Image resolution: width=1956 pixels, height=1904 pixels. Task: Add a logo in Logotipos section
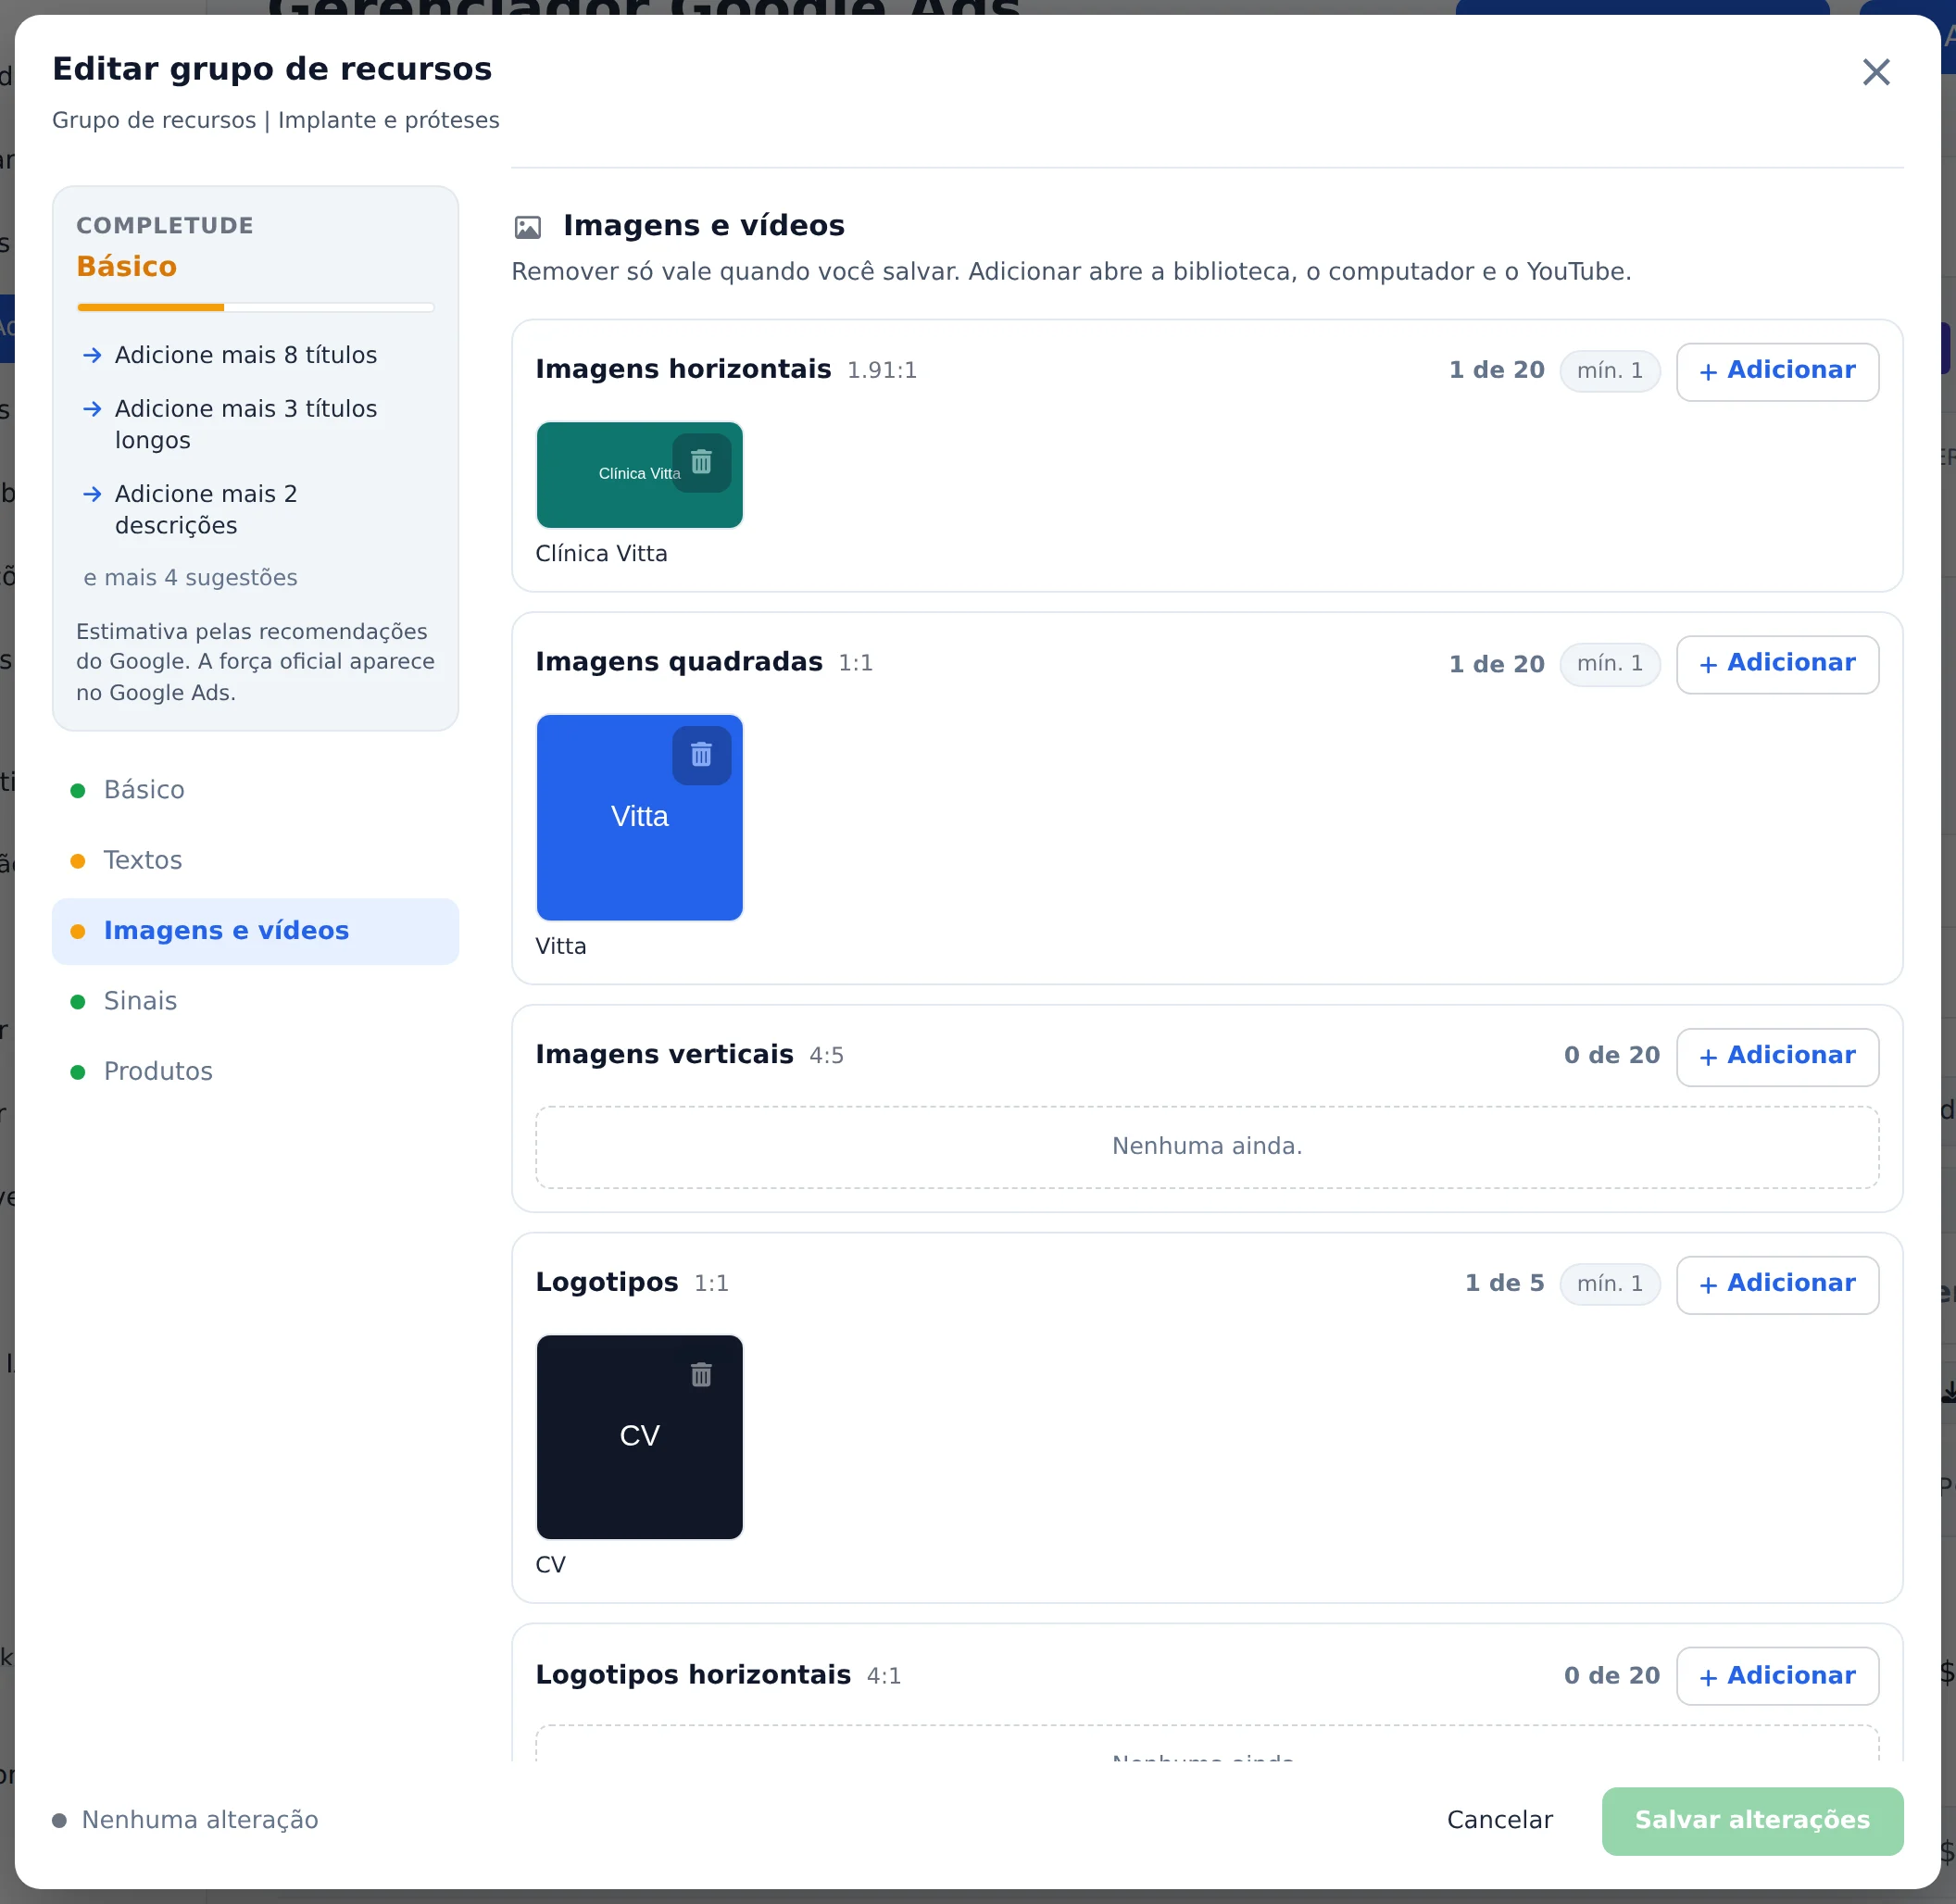1777,1285
